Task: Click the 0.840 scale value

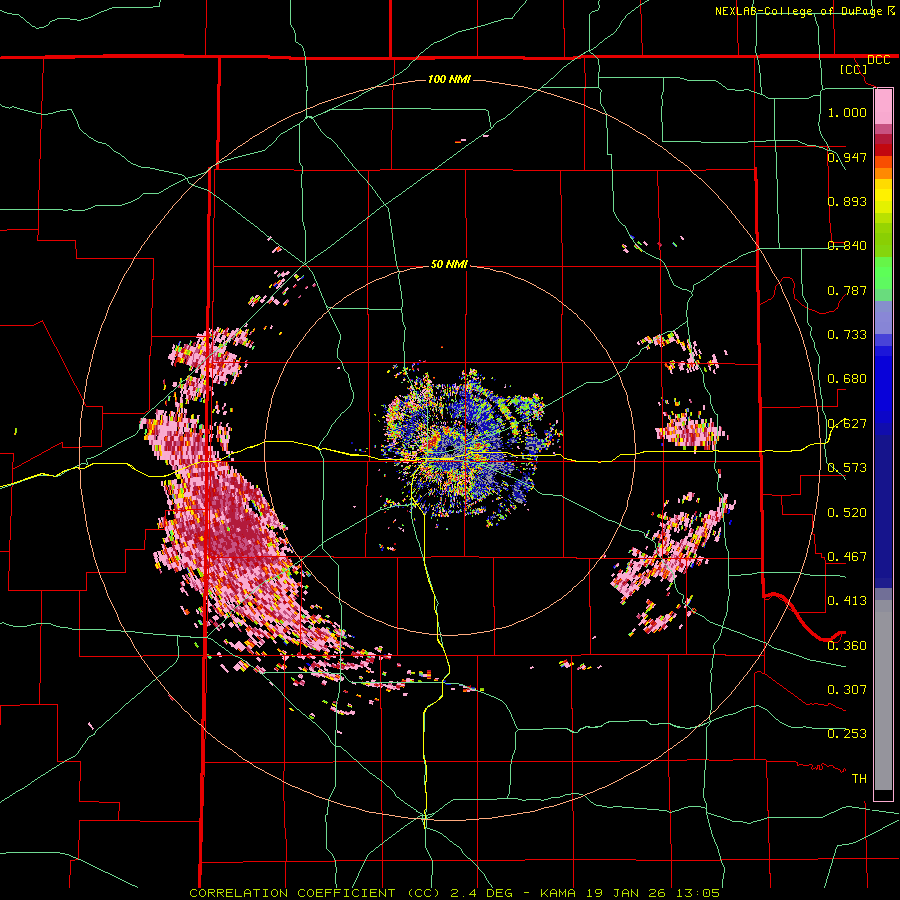Action: 847,246
